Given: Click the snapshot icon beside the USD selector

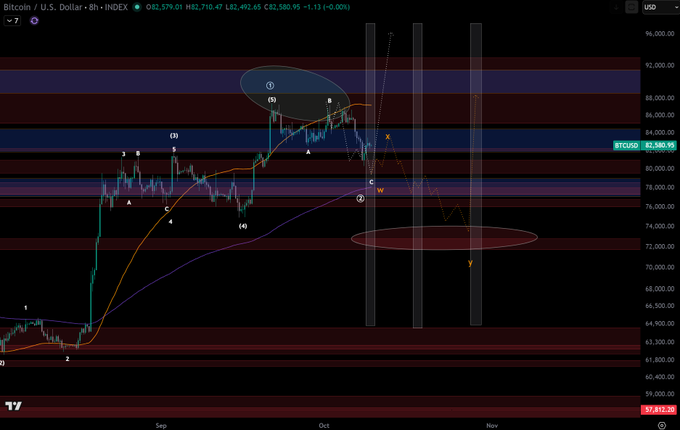Looking at the screenshot, I should pyautogui.click(x=632, y=7).
